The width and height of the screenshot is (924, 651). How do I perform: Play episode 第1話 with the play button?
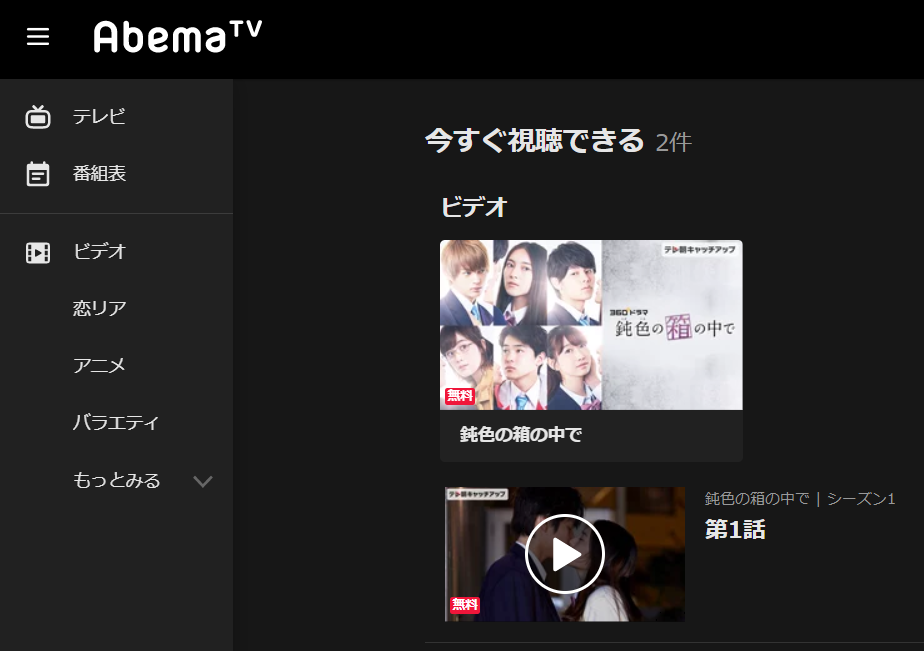(565, 554)
